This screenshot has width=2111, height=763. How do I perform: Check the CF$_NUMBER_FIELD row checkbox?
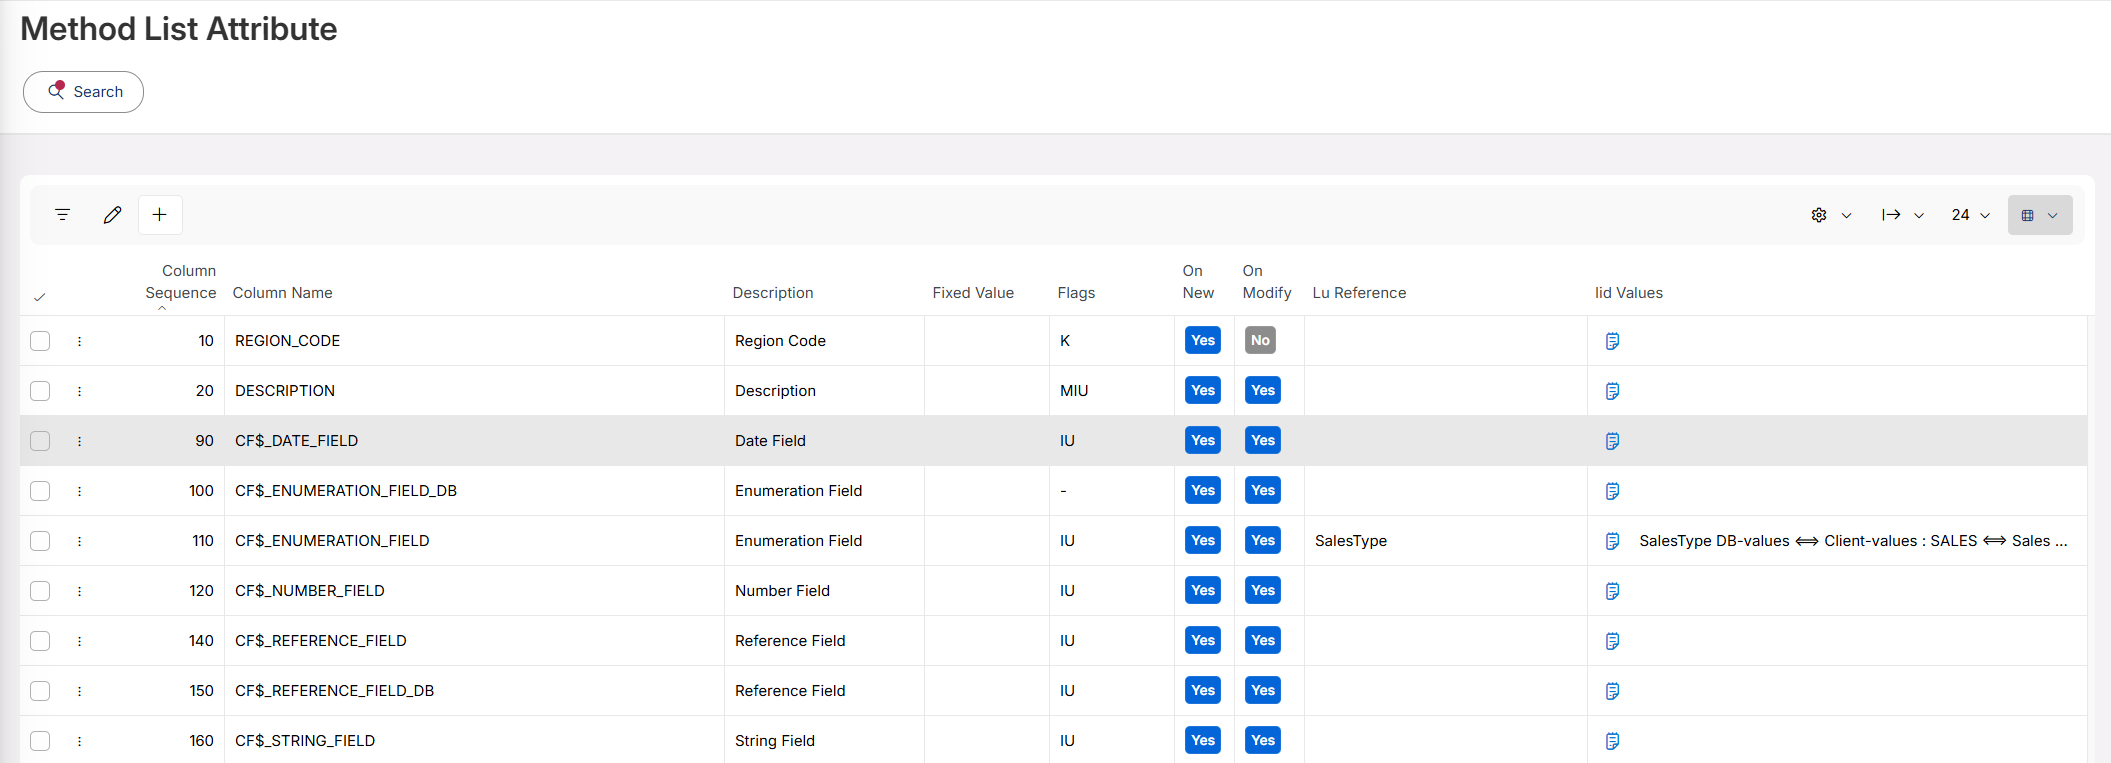pos(40,591)
